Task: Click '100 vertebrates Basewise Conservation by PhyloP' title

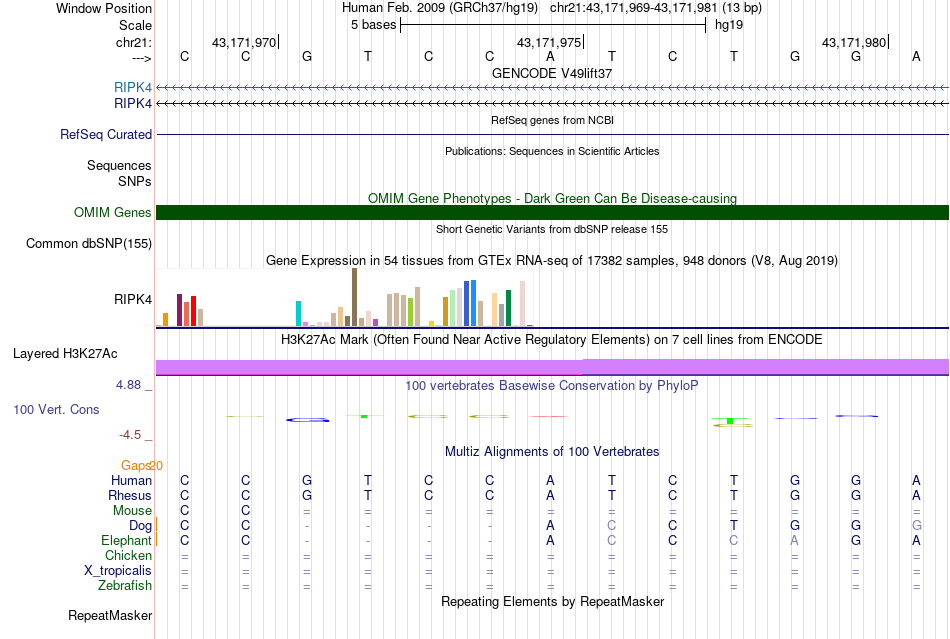Action: [552, 385]
